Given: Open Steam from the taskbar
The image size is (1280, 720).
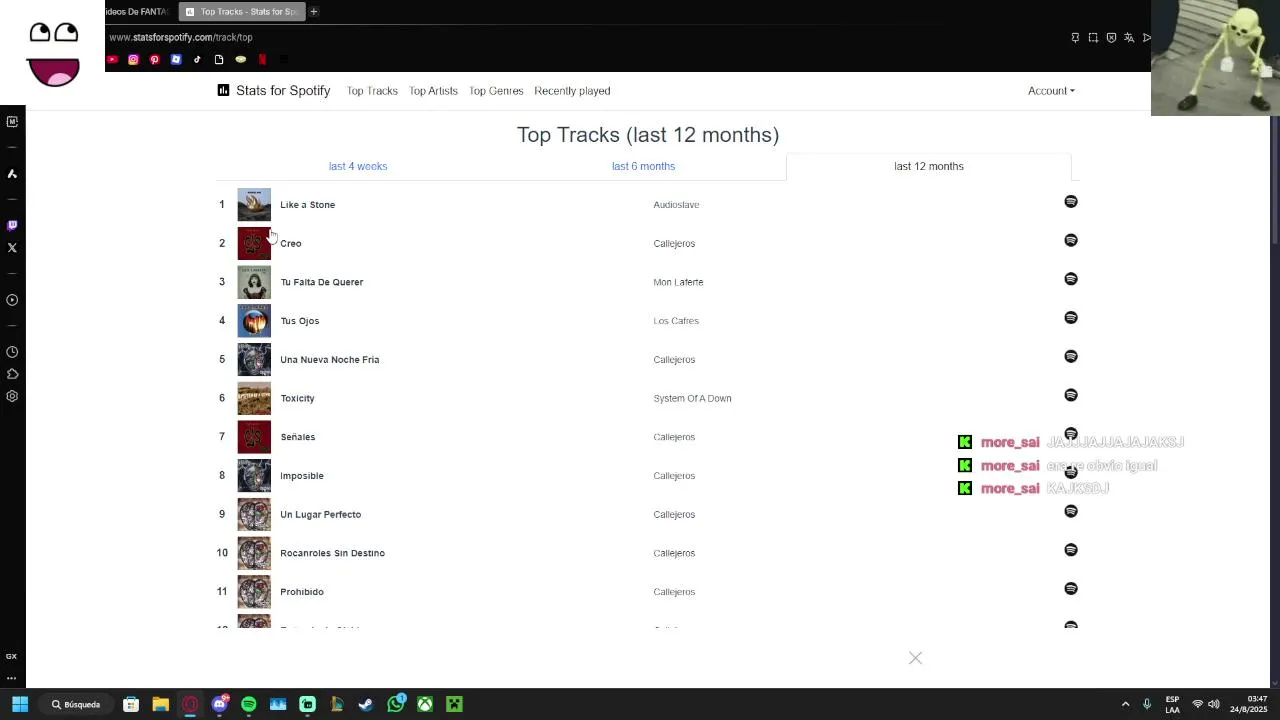Looking at the screenshot, I should (366, 704).
